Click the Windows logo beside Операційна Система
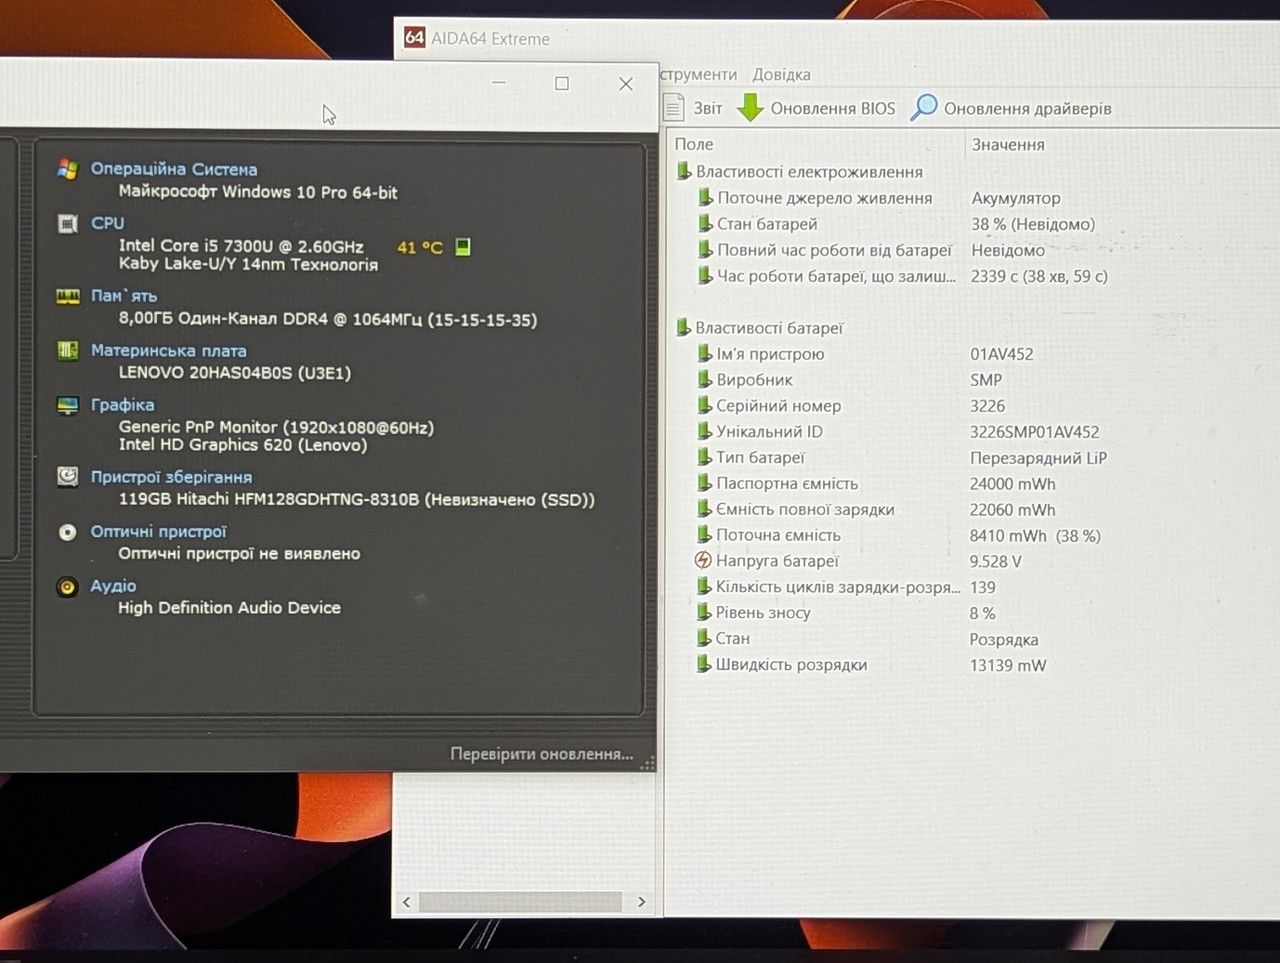Image resolution: width=1280 pixels, height=963 pixels. pos(67,169)
